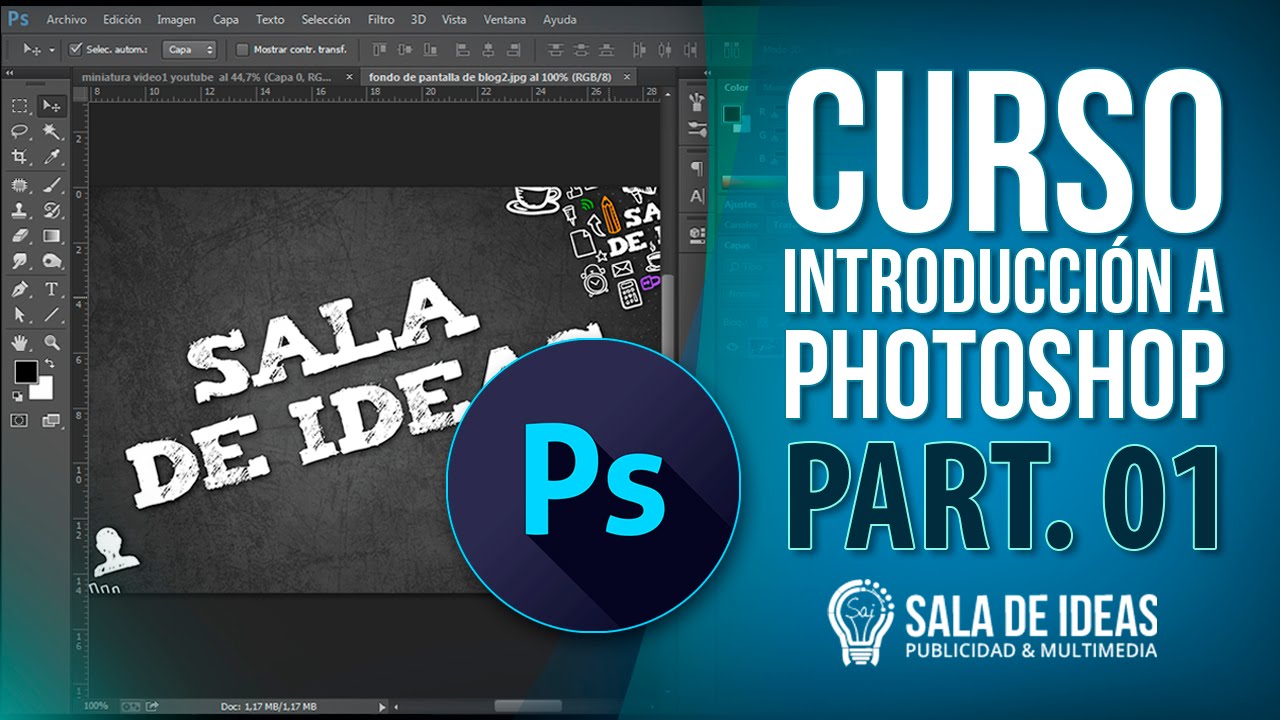Viewport: 1280px width, 720px height.
Task: Open the Capa menu
Action: click(x=225, y=19)
